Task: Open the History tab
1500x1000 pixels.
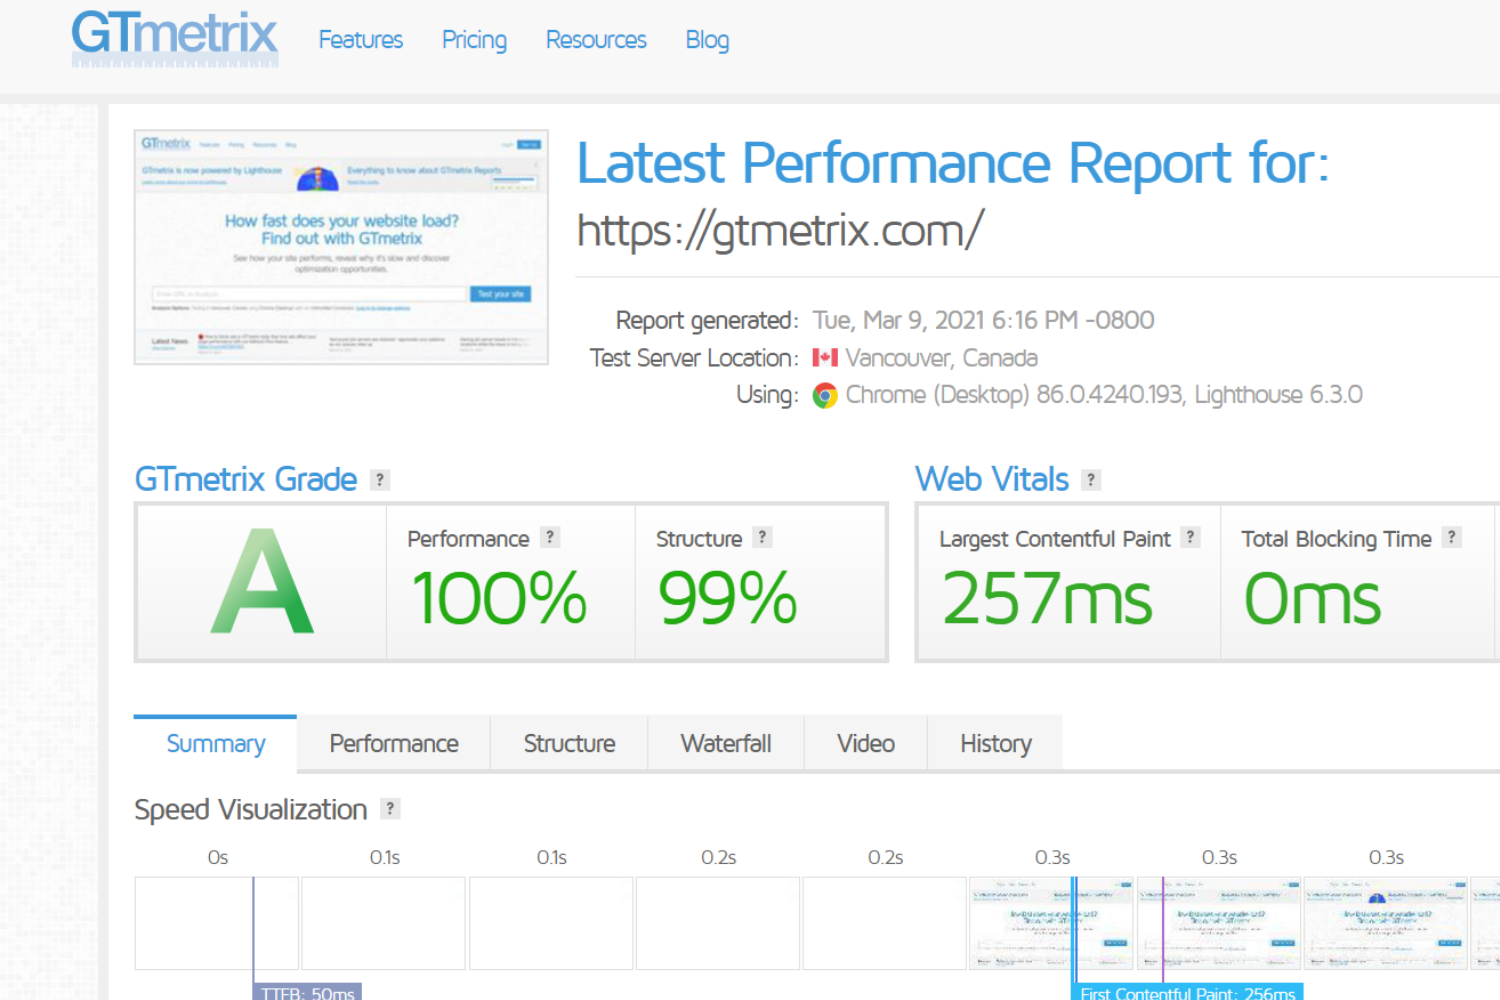Action: (995, 743)
